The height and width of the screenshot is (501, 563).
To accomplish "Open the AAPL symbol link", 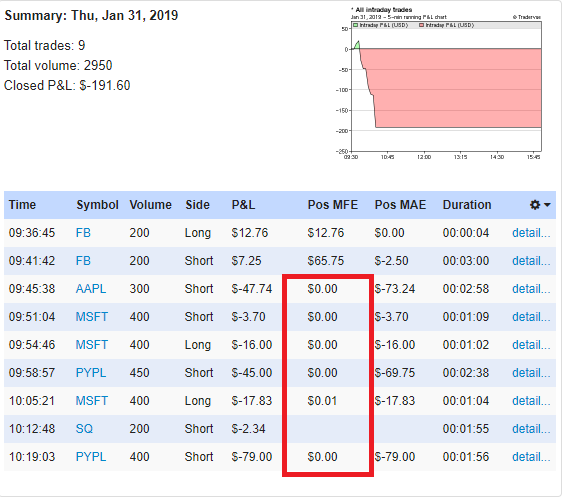I will 91,289.
